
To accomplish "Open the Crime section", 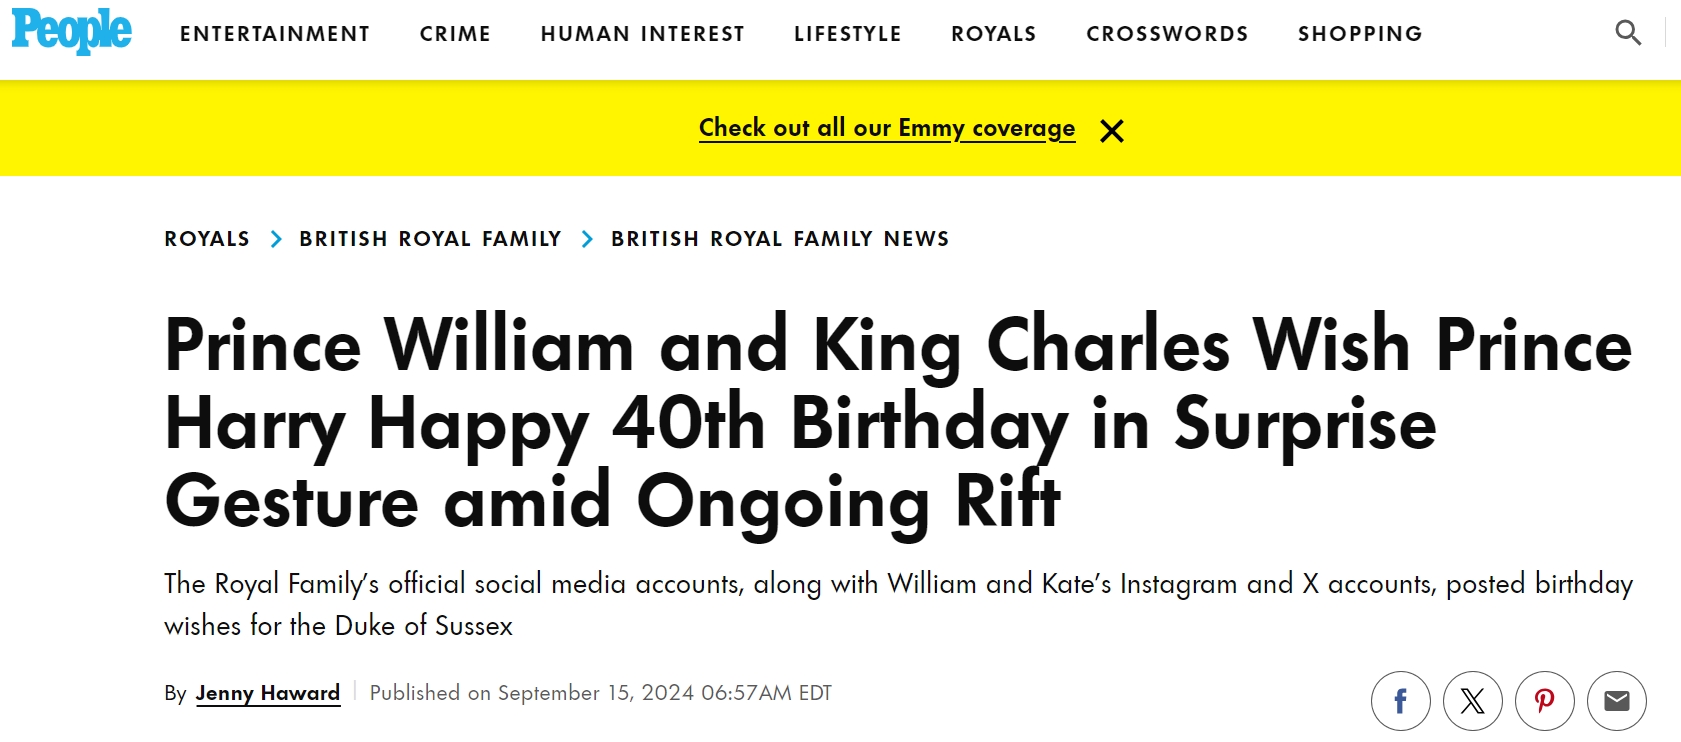I will (455, 34).
